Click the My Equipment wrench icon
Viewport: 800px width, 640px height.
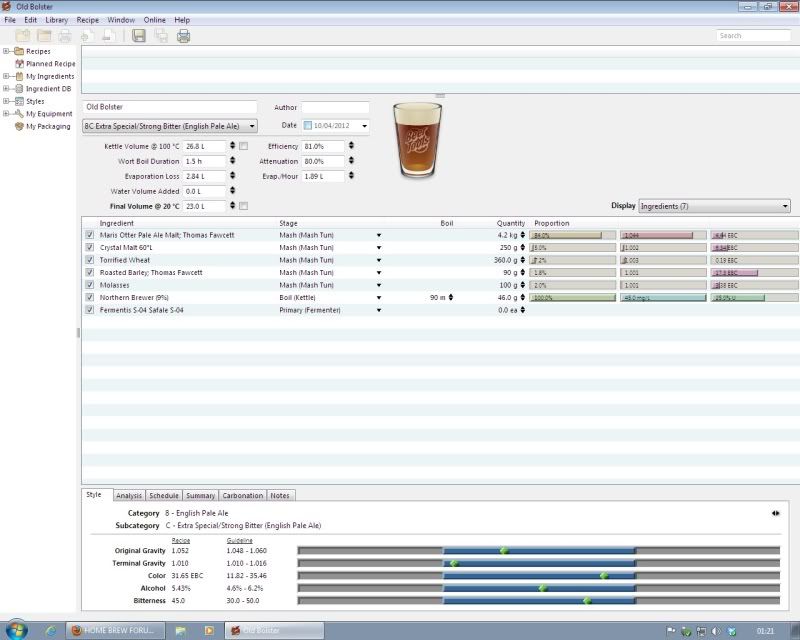19,113
